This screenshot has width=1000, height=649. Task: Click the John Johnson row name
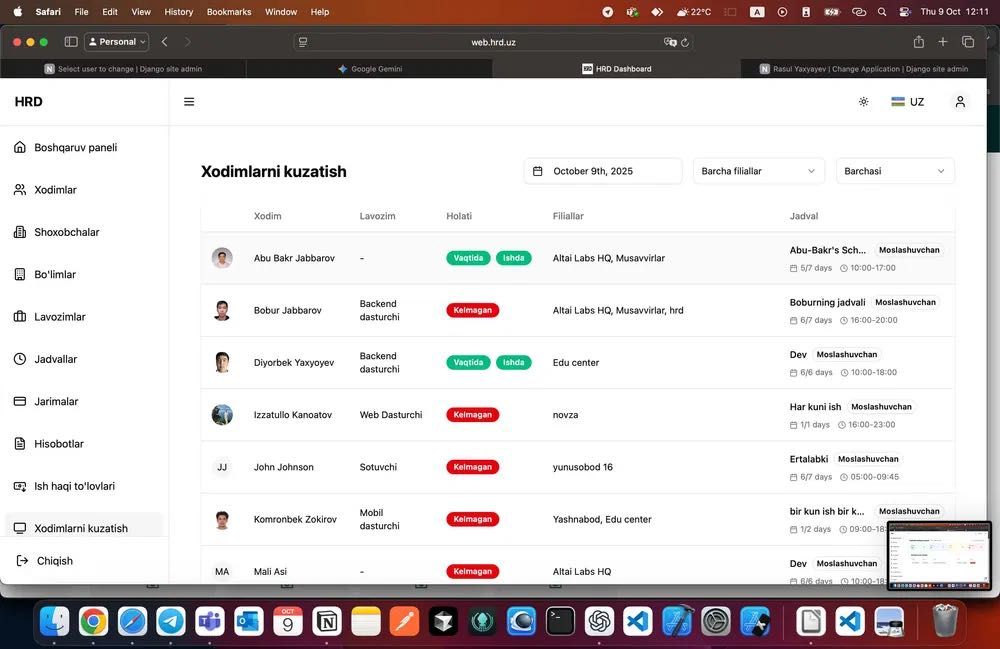coord(284,467)
